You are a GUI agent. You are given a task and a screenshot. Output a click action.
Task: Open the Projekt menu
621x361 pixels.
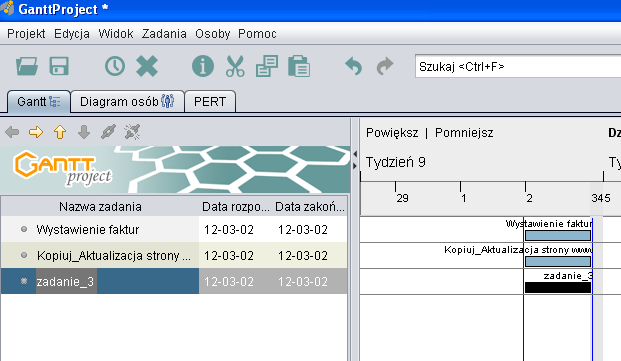(26, 34)
